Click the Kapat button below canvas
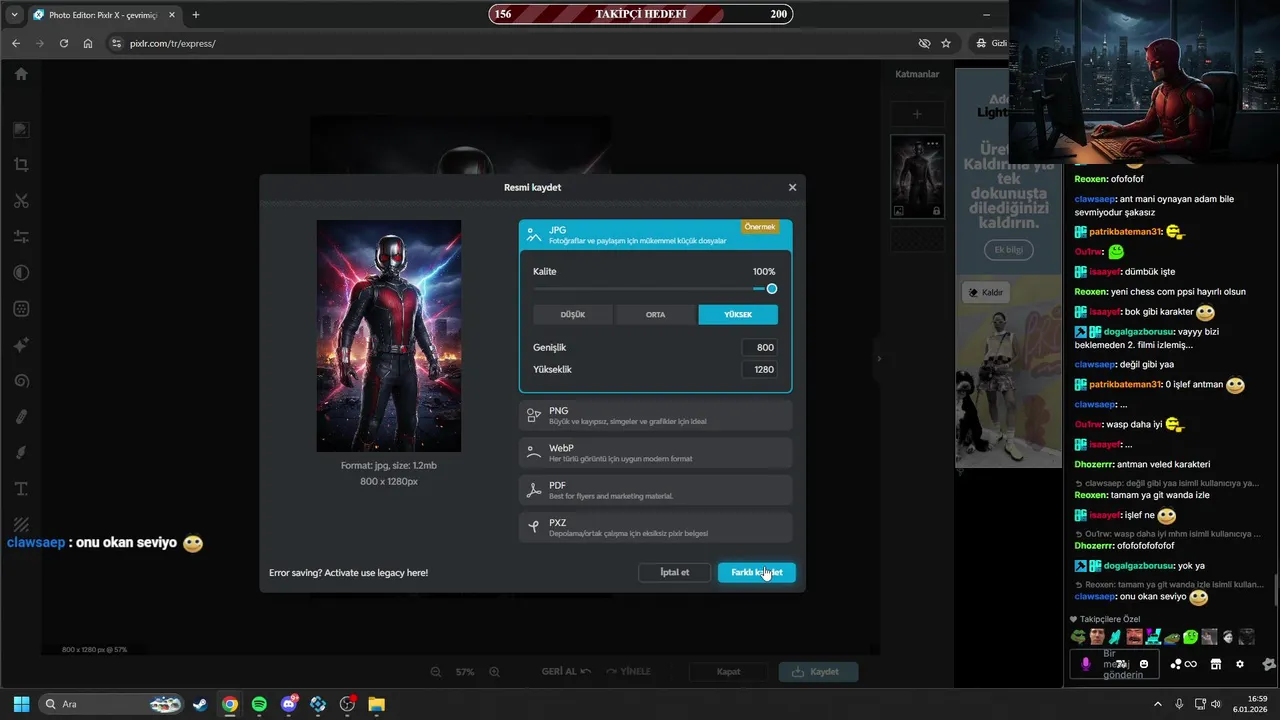 (x=728, y=672)
